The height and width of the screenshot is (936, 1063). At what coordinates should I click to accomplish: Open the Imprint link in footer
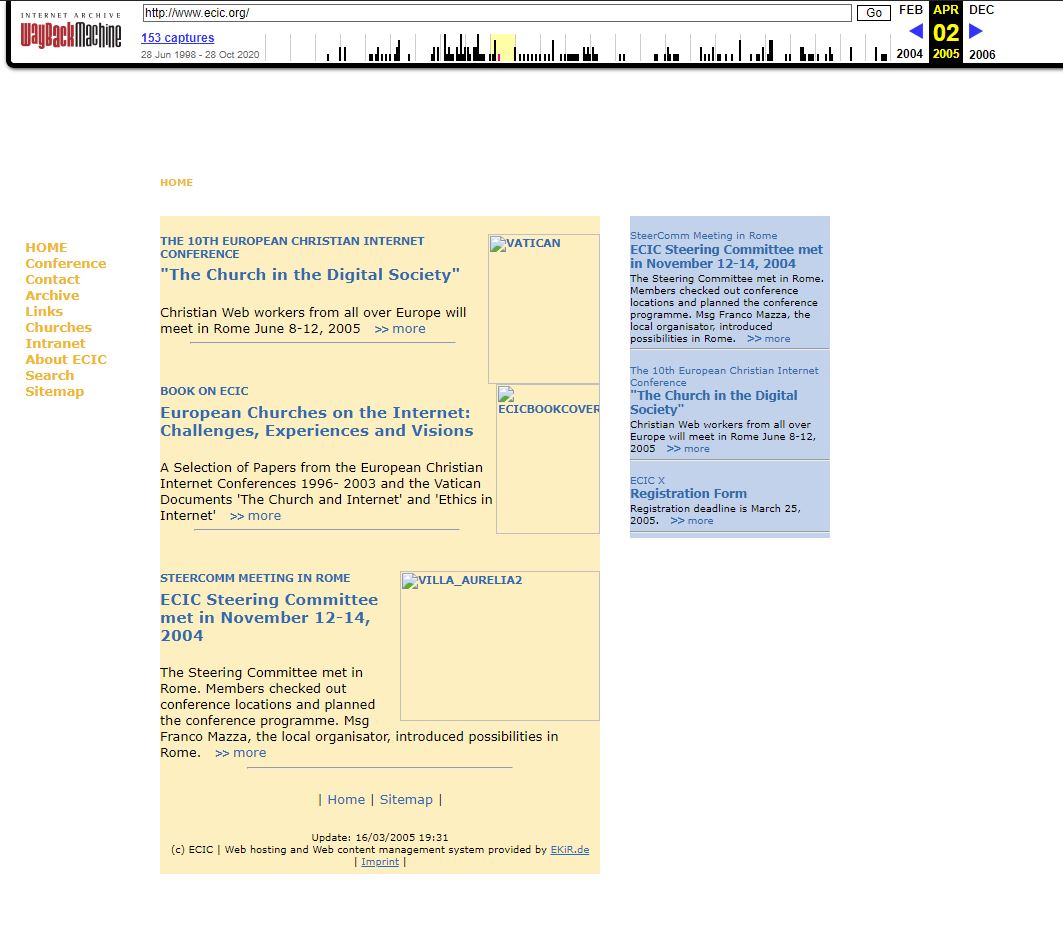click(x=380, y=862)
